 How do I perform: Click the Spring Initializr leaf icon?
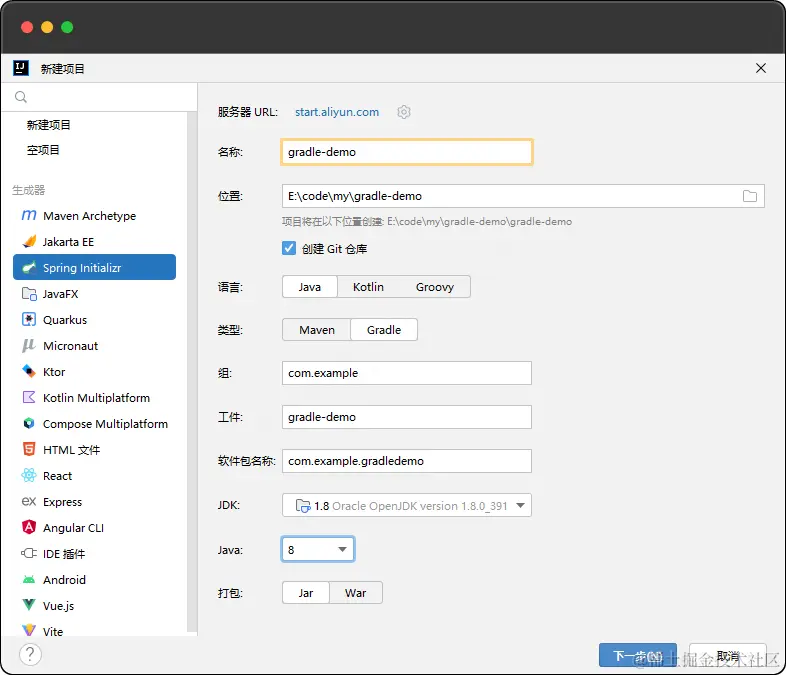(29, 268)
